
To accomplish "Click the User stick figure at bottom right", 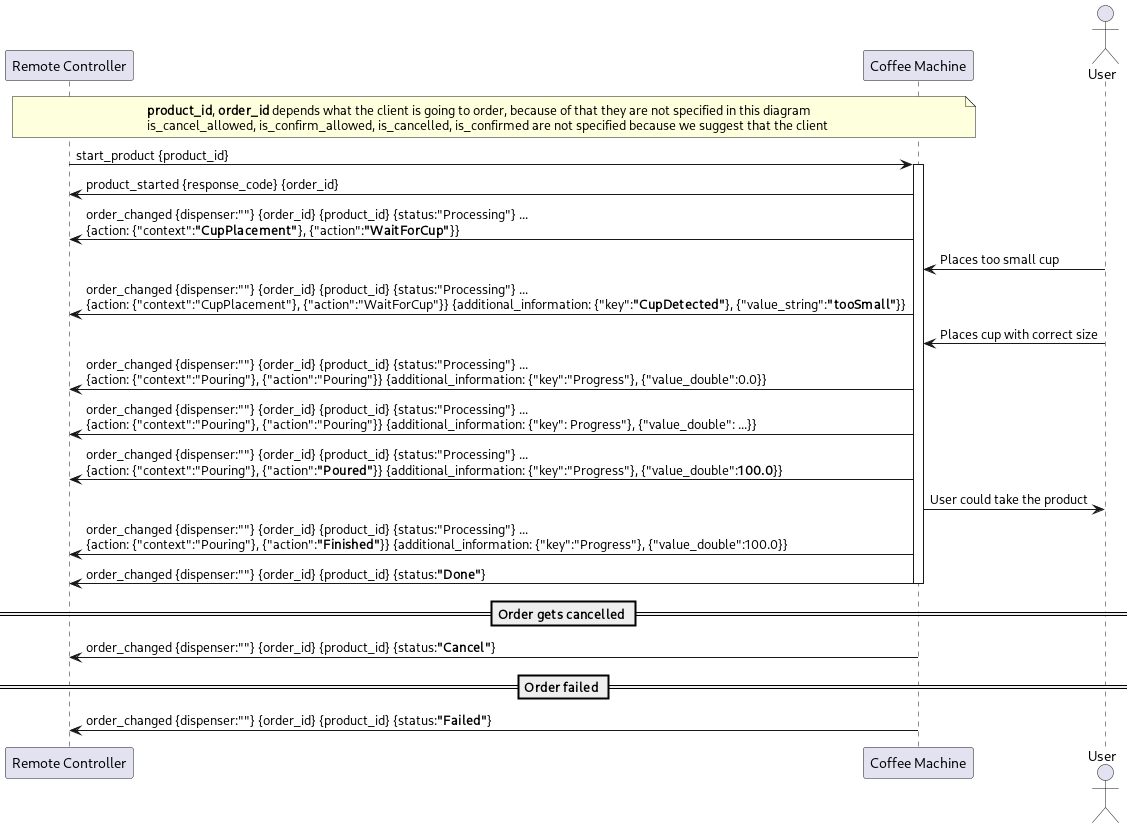I will click(1103, 795).
